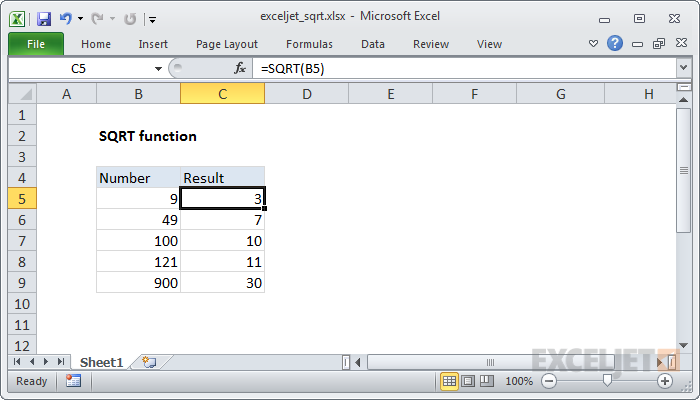
Task: Open the Page Layout tab
Action: (227, 44)
